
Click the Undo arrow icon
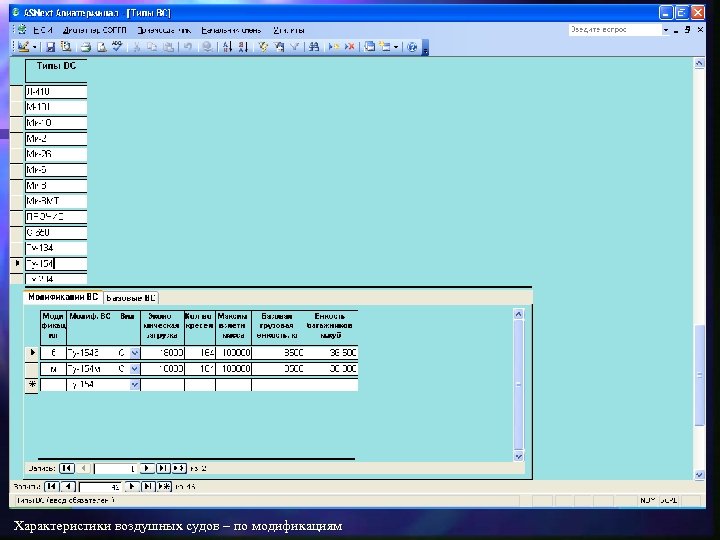[187, 47]
